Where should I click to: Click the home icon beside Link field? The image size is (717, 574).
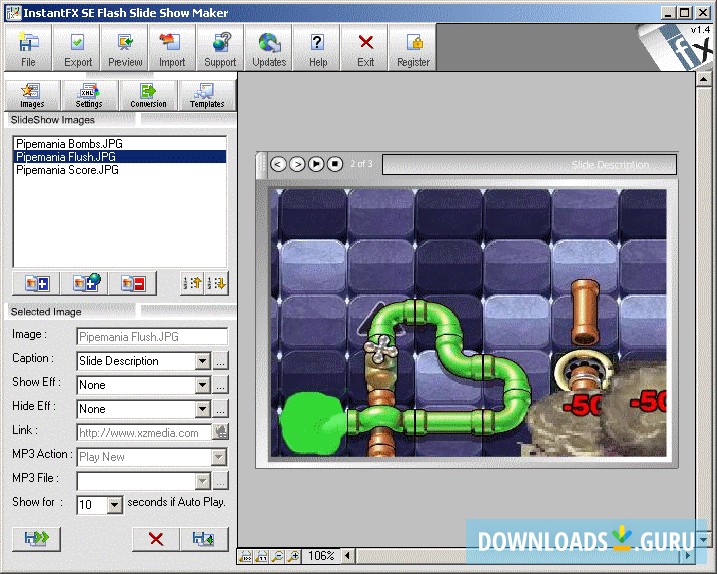pyautogui.click(x=221, y=431)
